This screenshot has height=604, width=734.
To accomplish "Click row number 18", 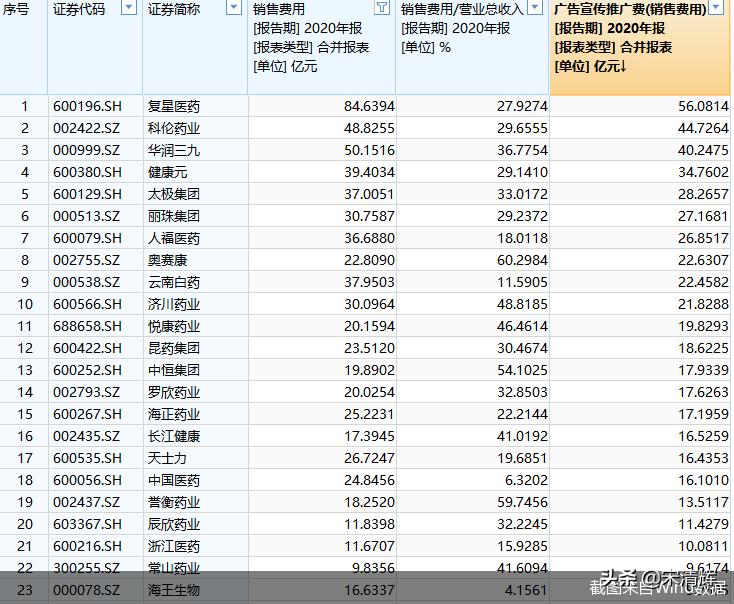I will [25, 480].
